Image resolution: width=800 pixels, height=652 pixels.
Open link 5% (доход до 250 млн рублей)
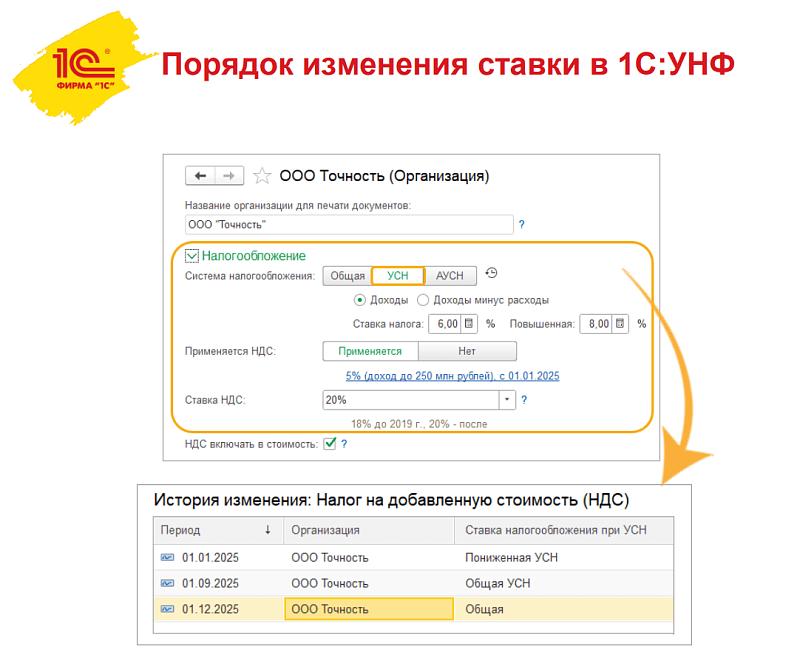(453, 376)
